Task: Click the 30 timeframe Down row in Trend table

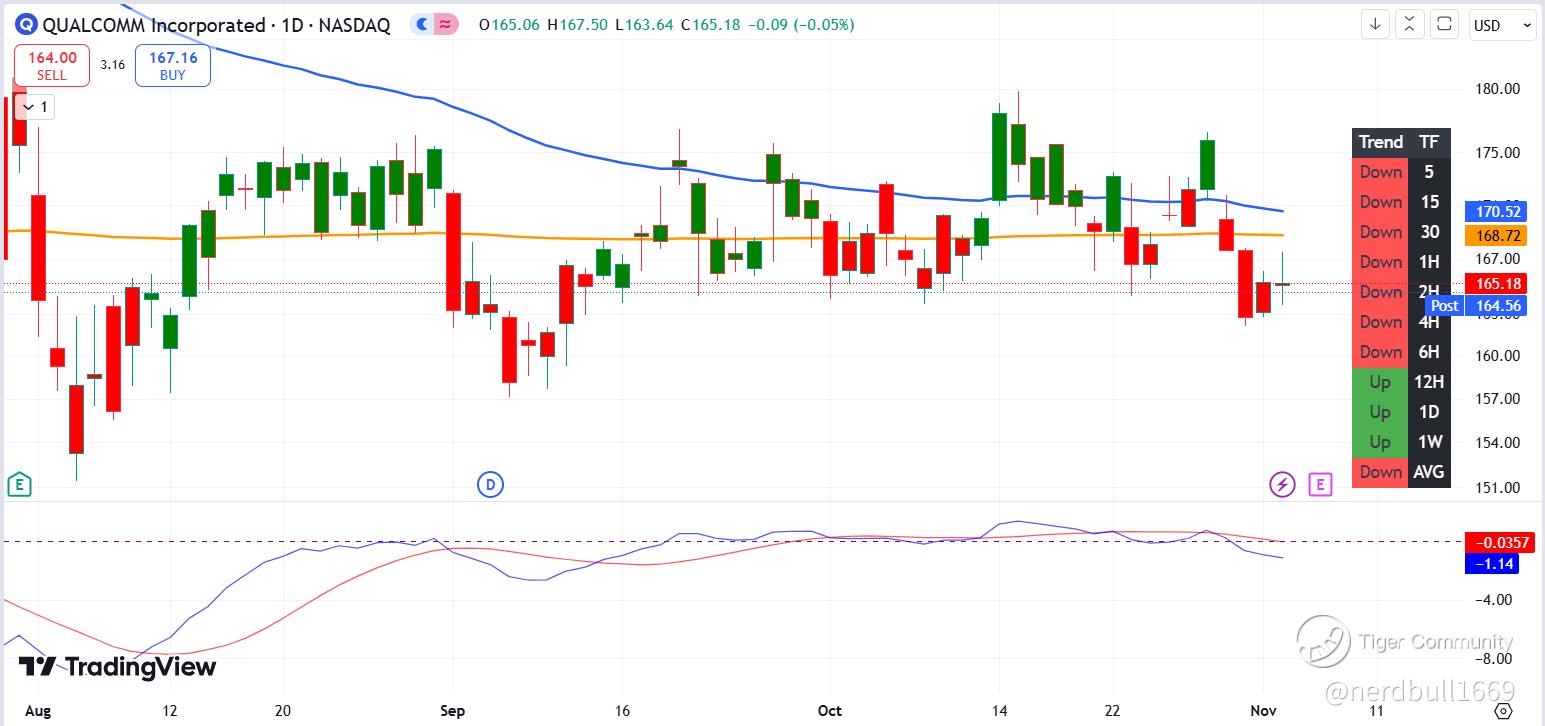Action: pos(1401,232)
